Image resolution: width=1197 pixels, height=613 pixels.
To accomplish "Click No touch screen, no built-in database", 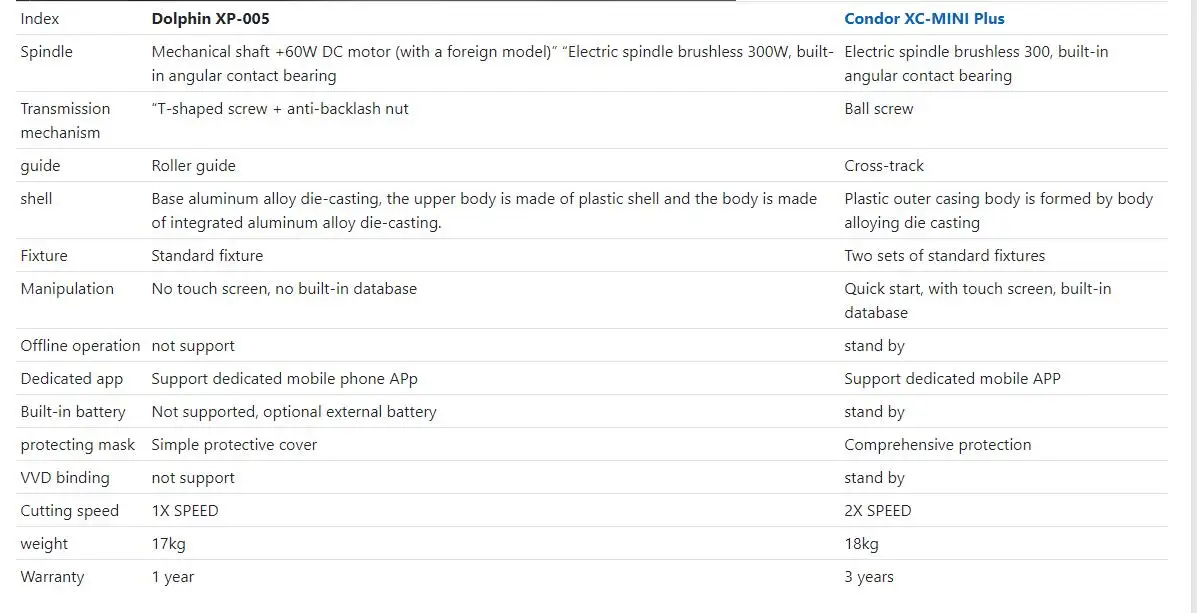I will pos(284,288).
